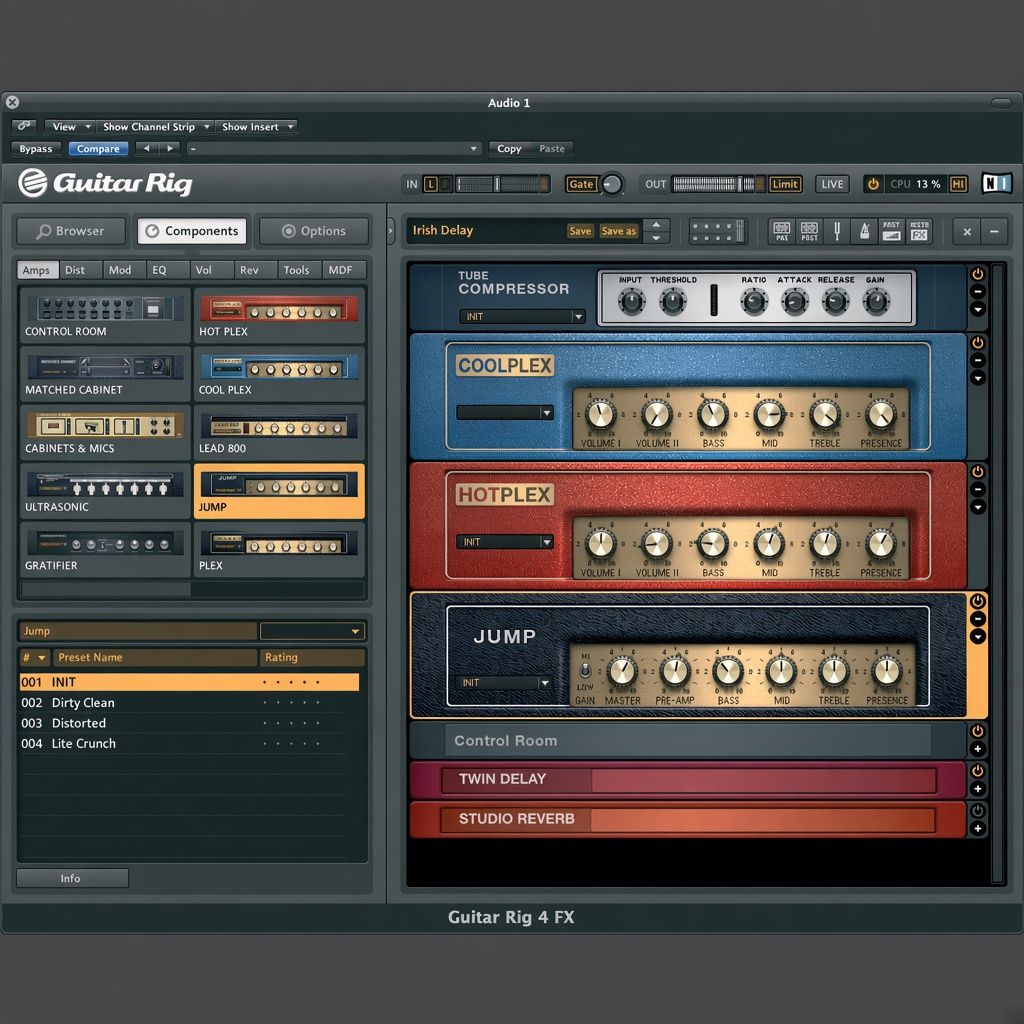Click the Guitar Rig logo
The width and height of the screenshot is (1024, 1024).
pos(105,183)
